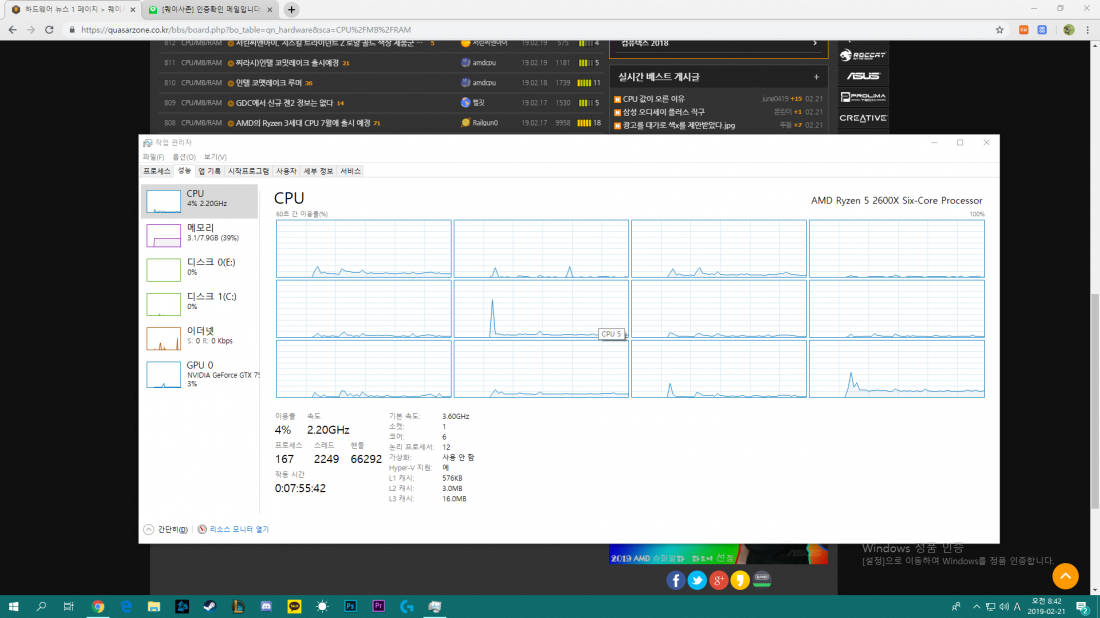
Task: Open post GDC에서 신규 젠2 정보는 없다
Action: pos(284,103)
